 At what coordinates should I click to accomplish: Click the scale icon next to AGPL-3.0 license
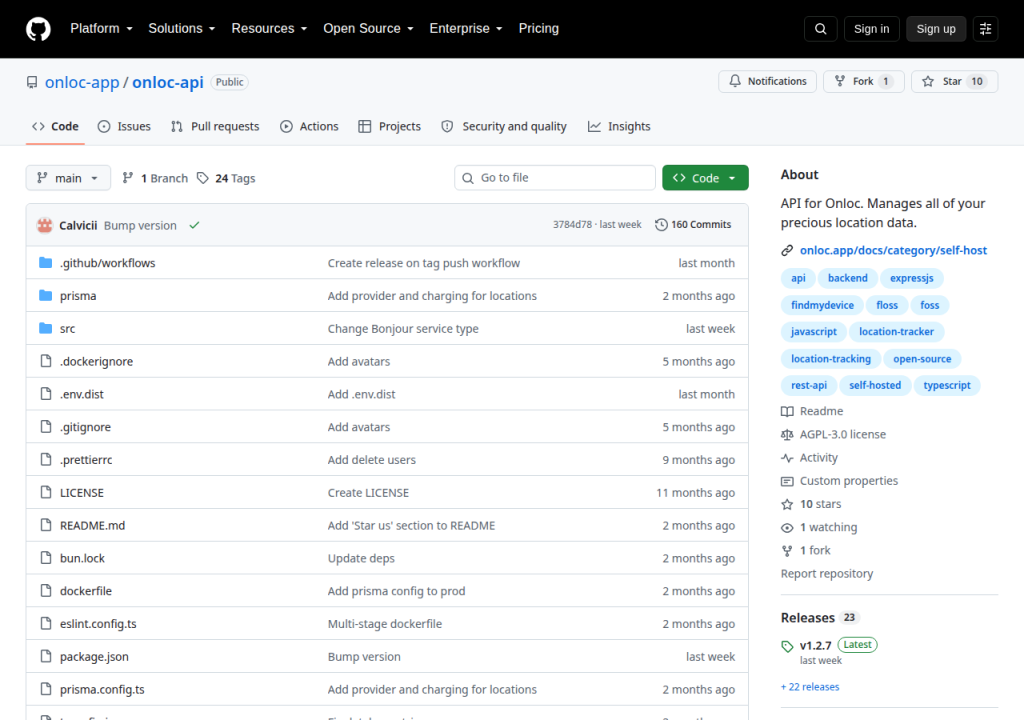(787, 434)
